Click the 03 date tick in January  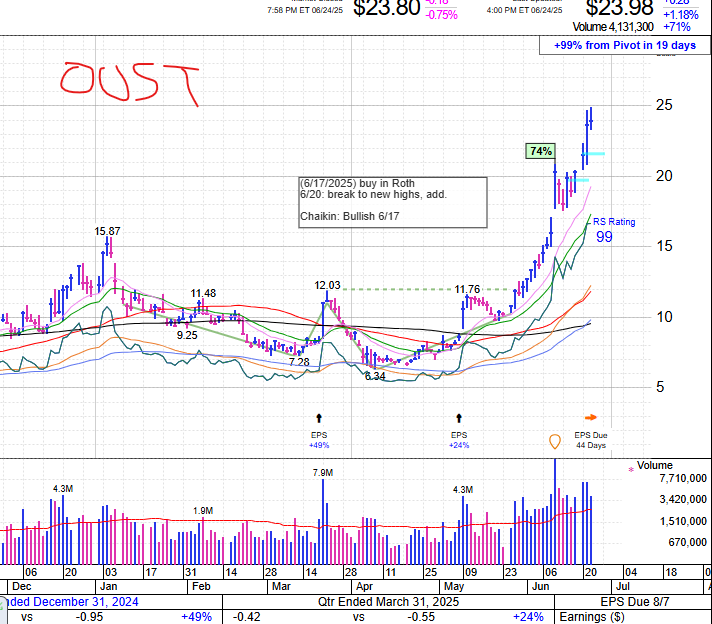pos(111,572)
